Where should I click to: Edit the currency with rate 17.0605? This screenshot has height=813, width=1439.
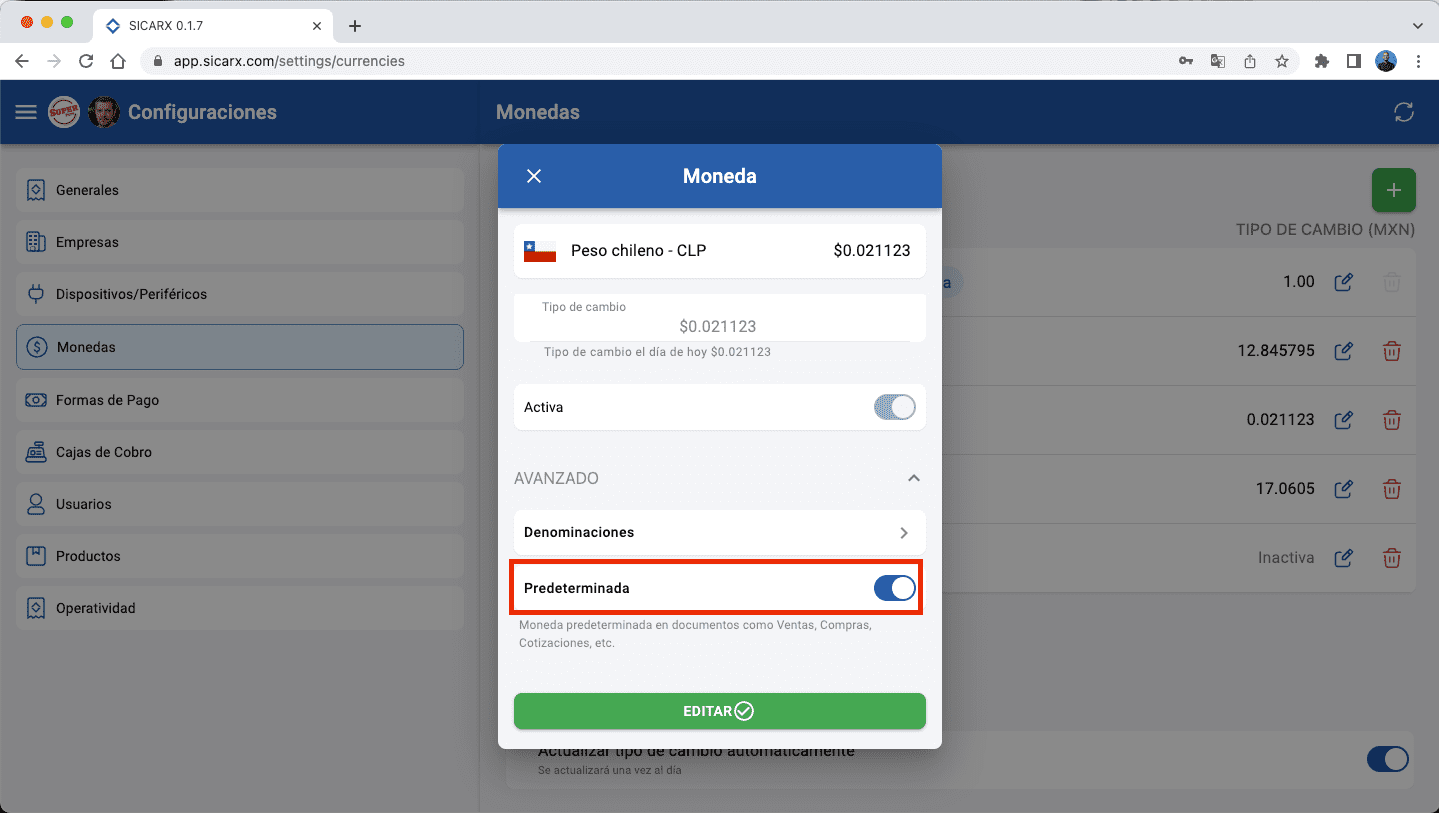pos(1343,489)
